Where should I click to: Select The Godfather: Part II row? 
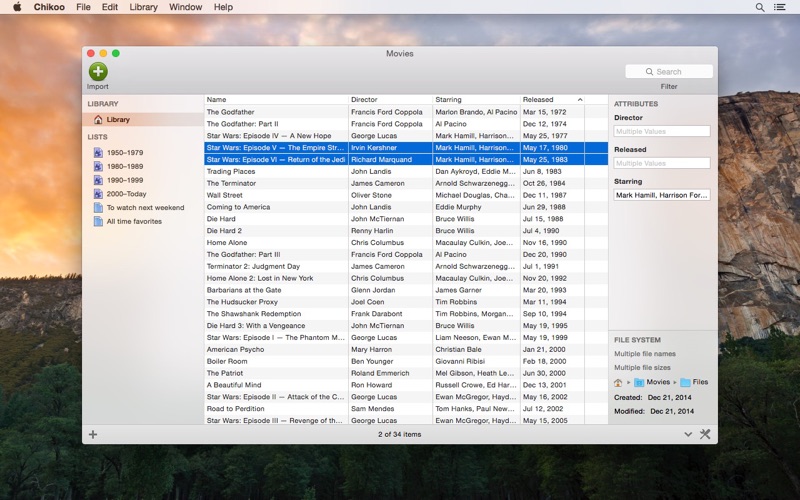tap(406, 124)
